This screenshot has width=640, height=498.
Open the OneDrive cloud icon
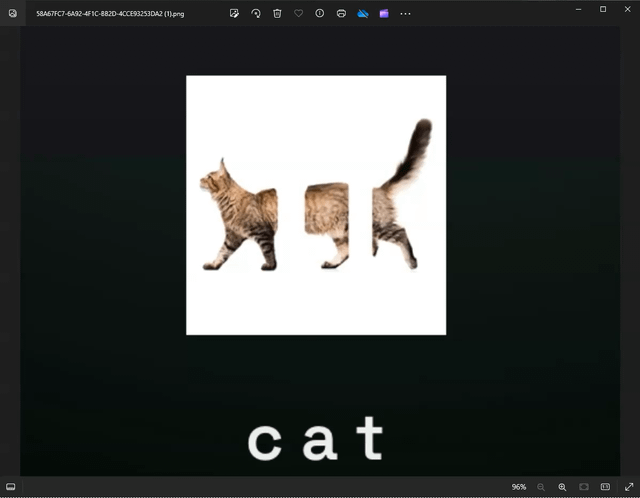click(x=363, y=14)
